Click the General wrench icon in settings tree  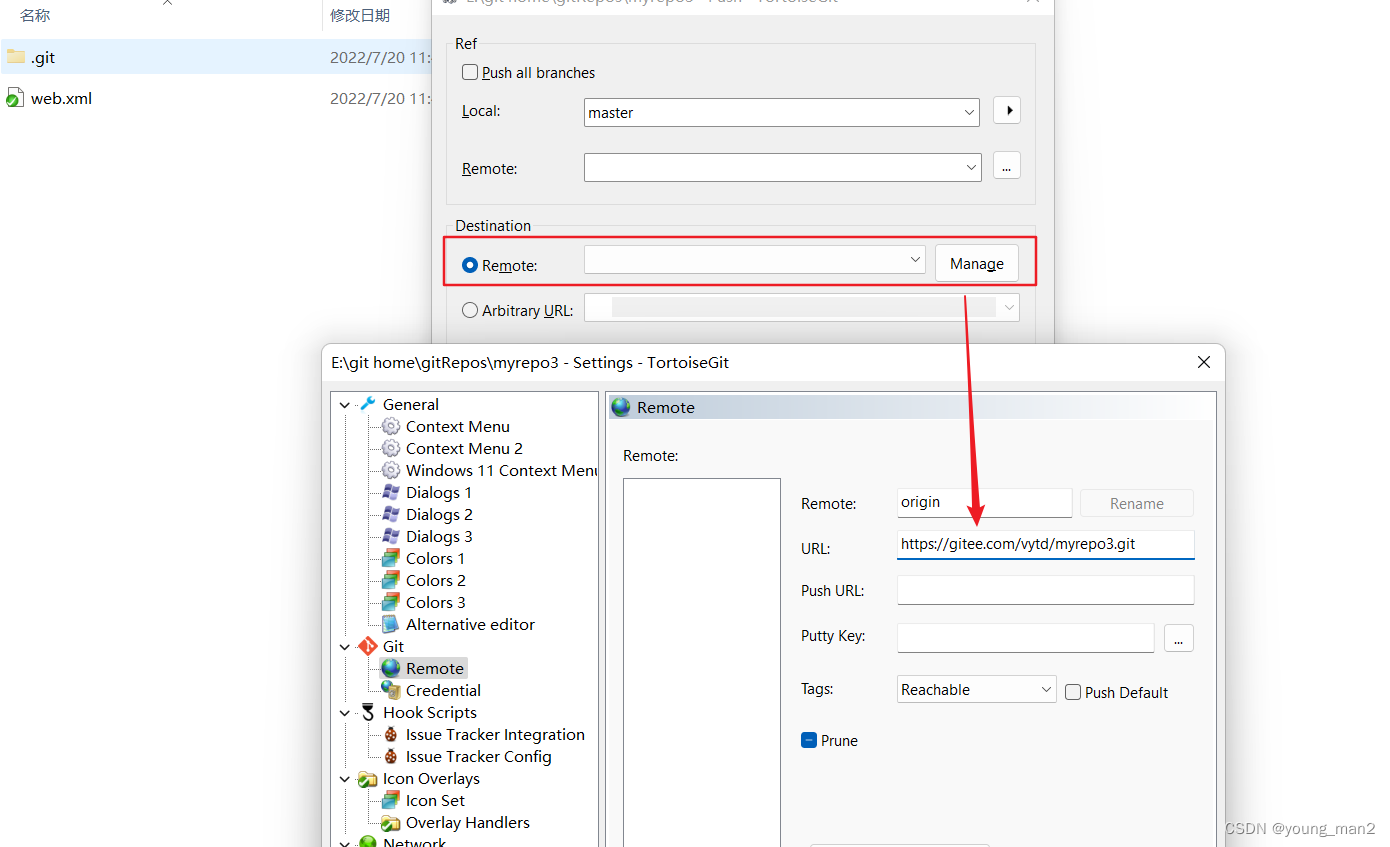368,404
